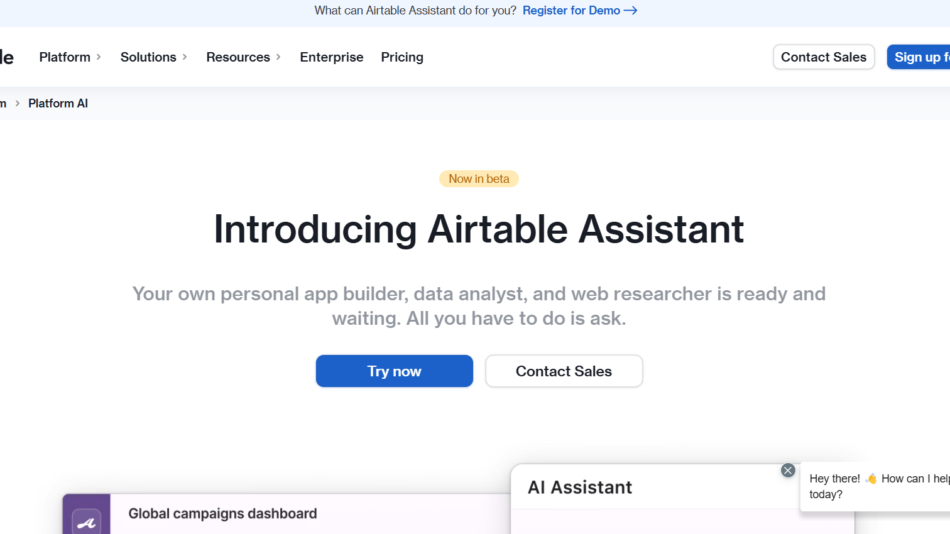Open the Enterprise page
950x534 pixels.
331,57
